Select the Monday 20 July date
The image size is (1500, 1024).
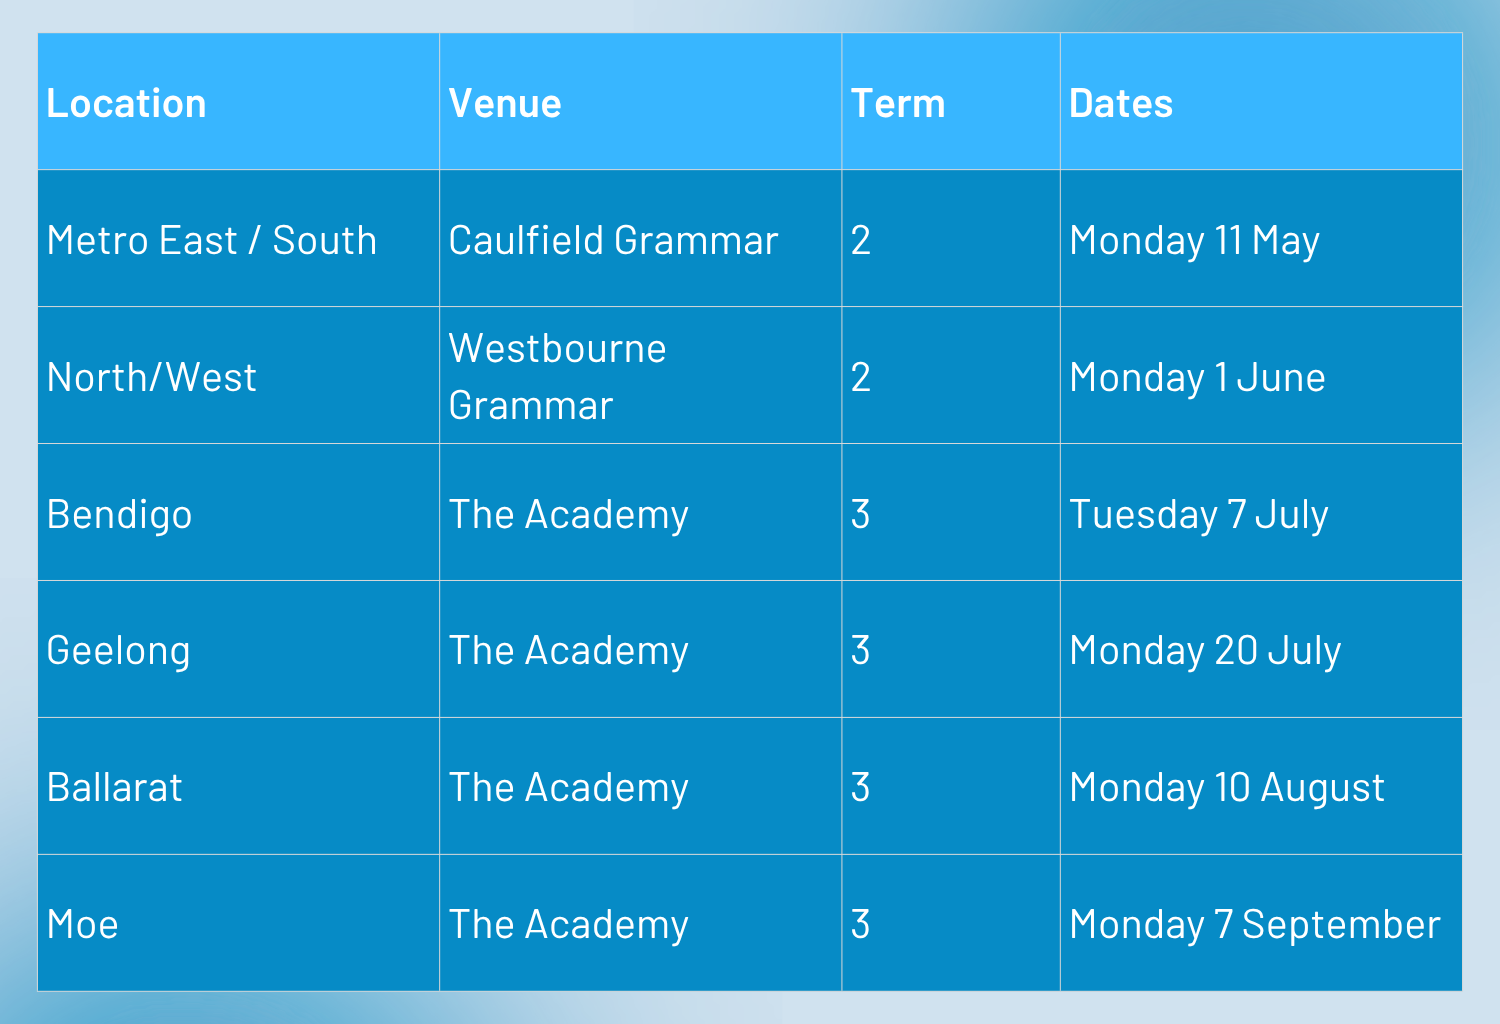tap(1204, 651)
